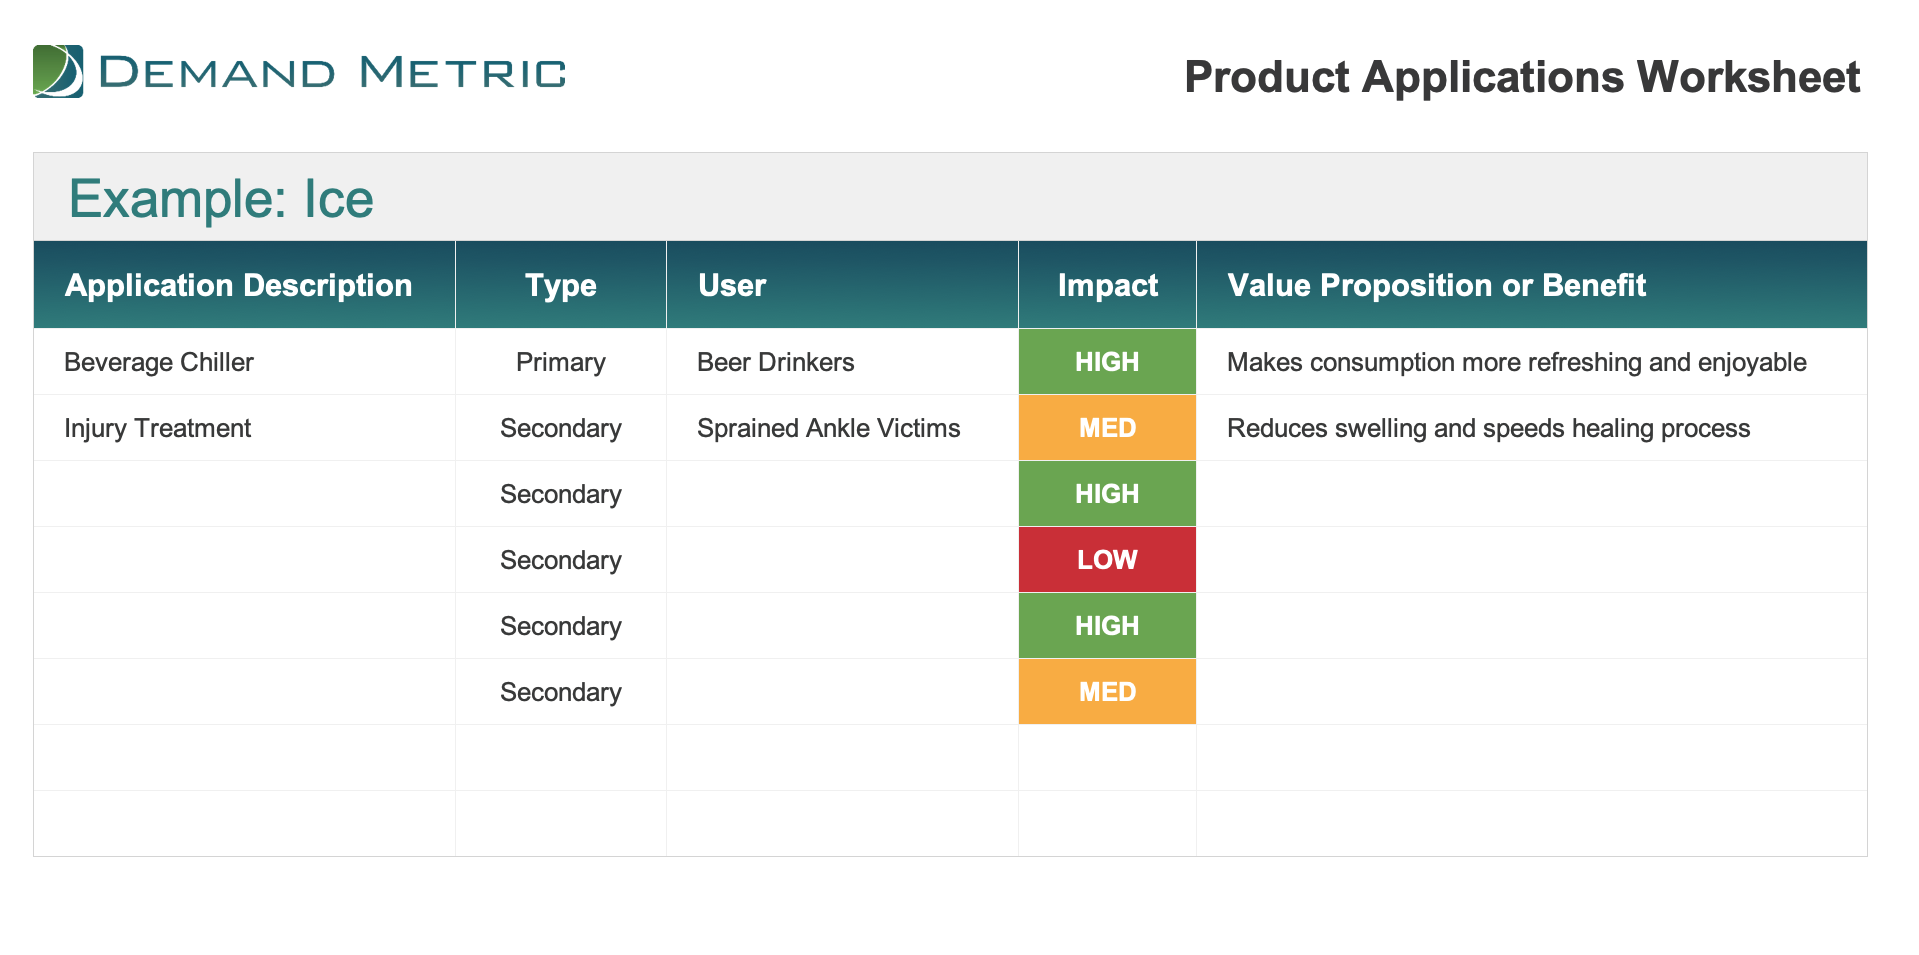The height and width of the screenshot is (955, 1919).
Task: Click green HIGH impact for Beverage Chiller
Action: point(1108,362)
